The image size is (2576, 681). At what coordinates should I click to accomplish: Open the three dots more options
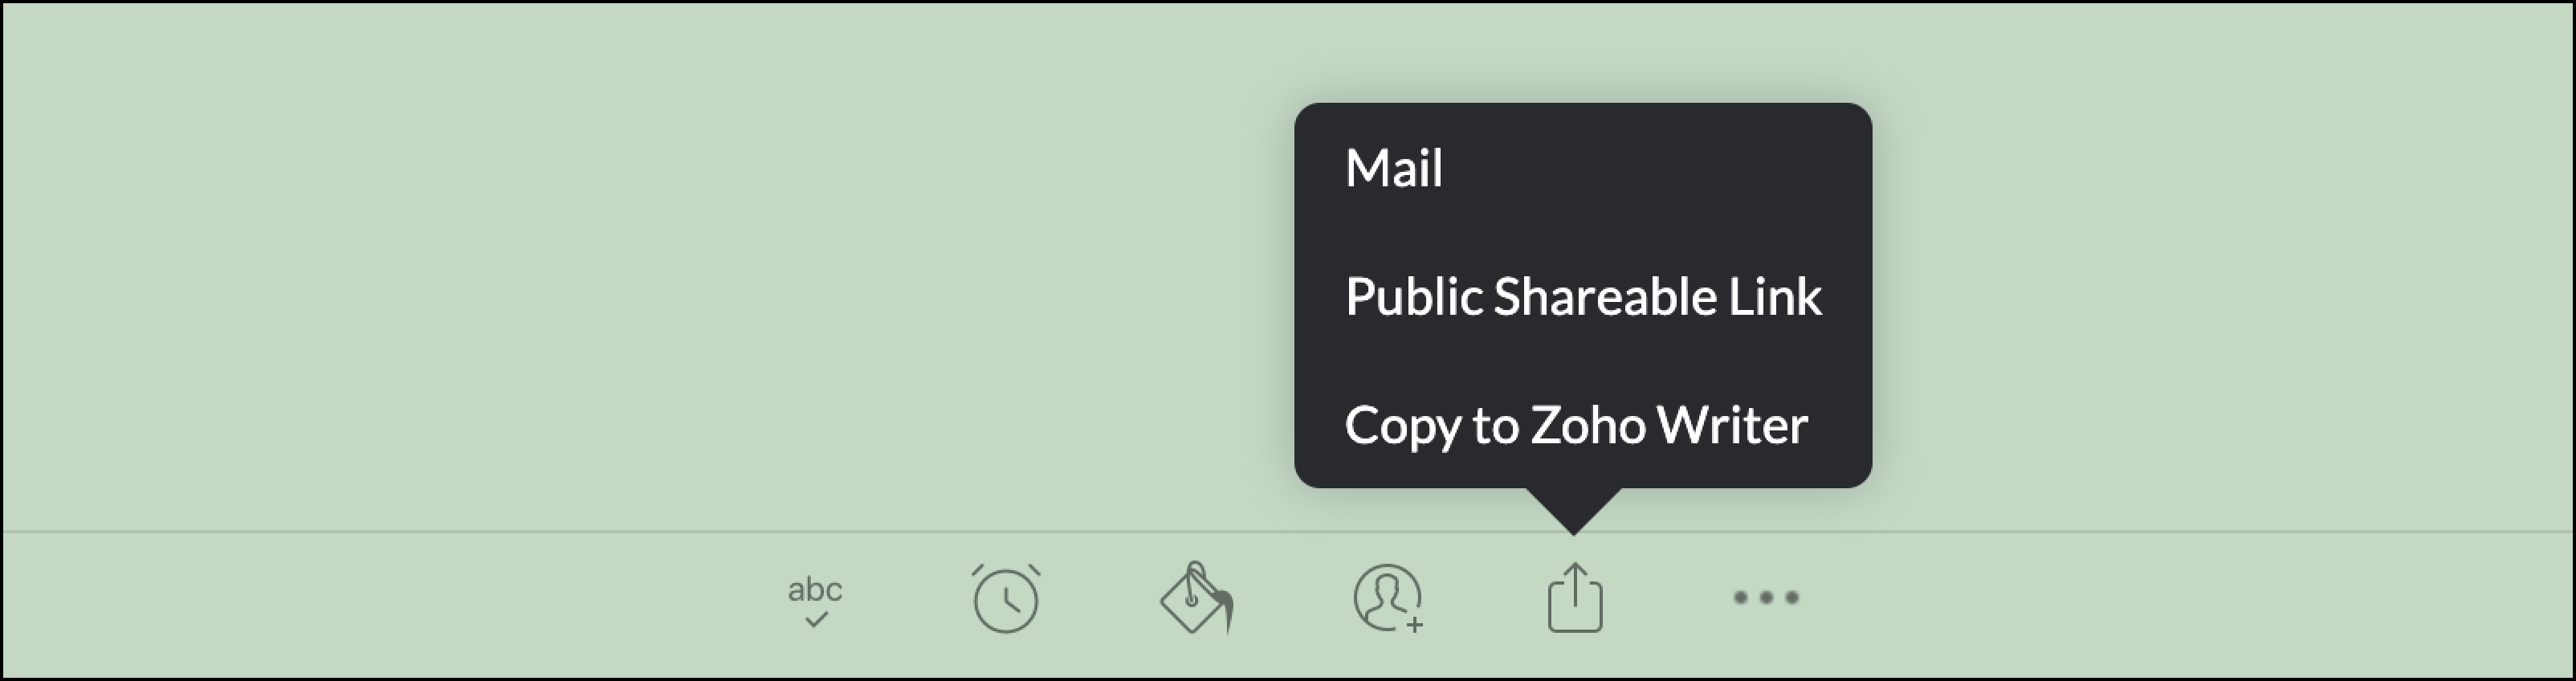click(1766, 598)
